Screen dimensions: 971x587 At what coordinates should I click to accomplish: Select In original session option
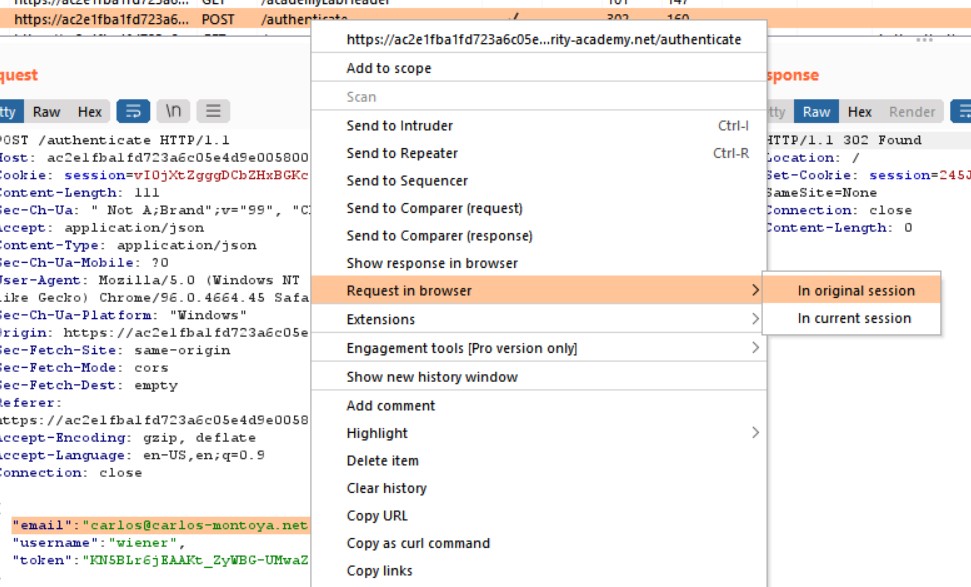coord(855,291)
